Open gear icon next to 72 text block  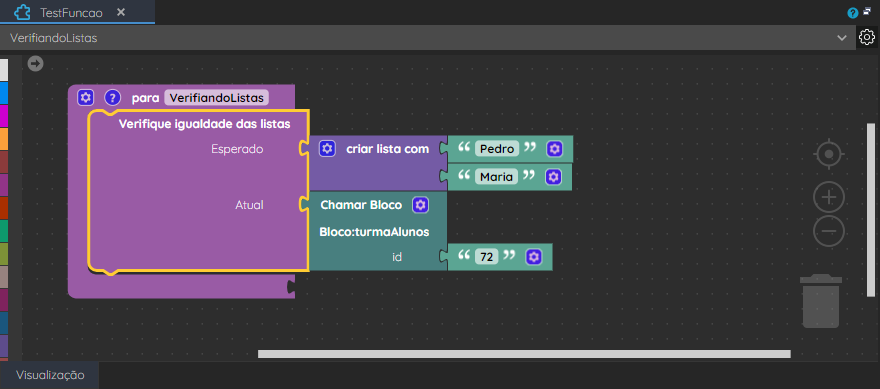534,257
